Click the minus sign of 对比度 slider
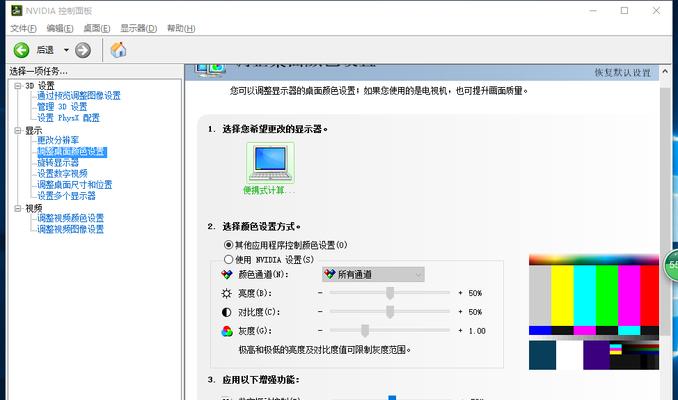This screenshot has height=400, width=678. [x=320, y=311]
